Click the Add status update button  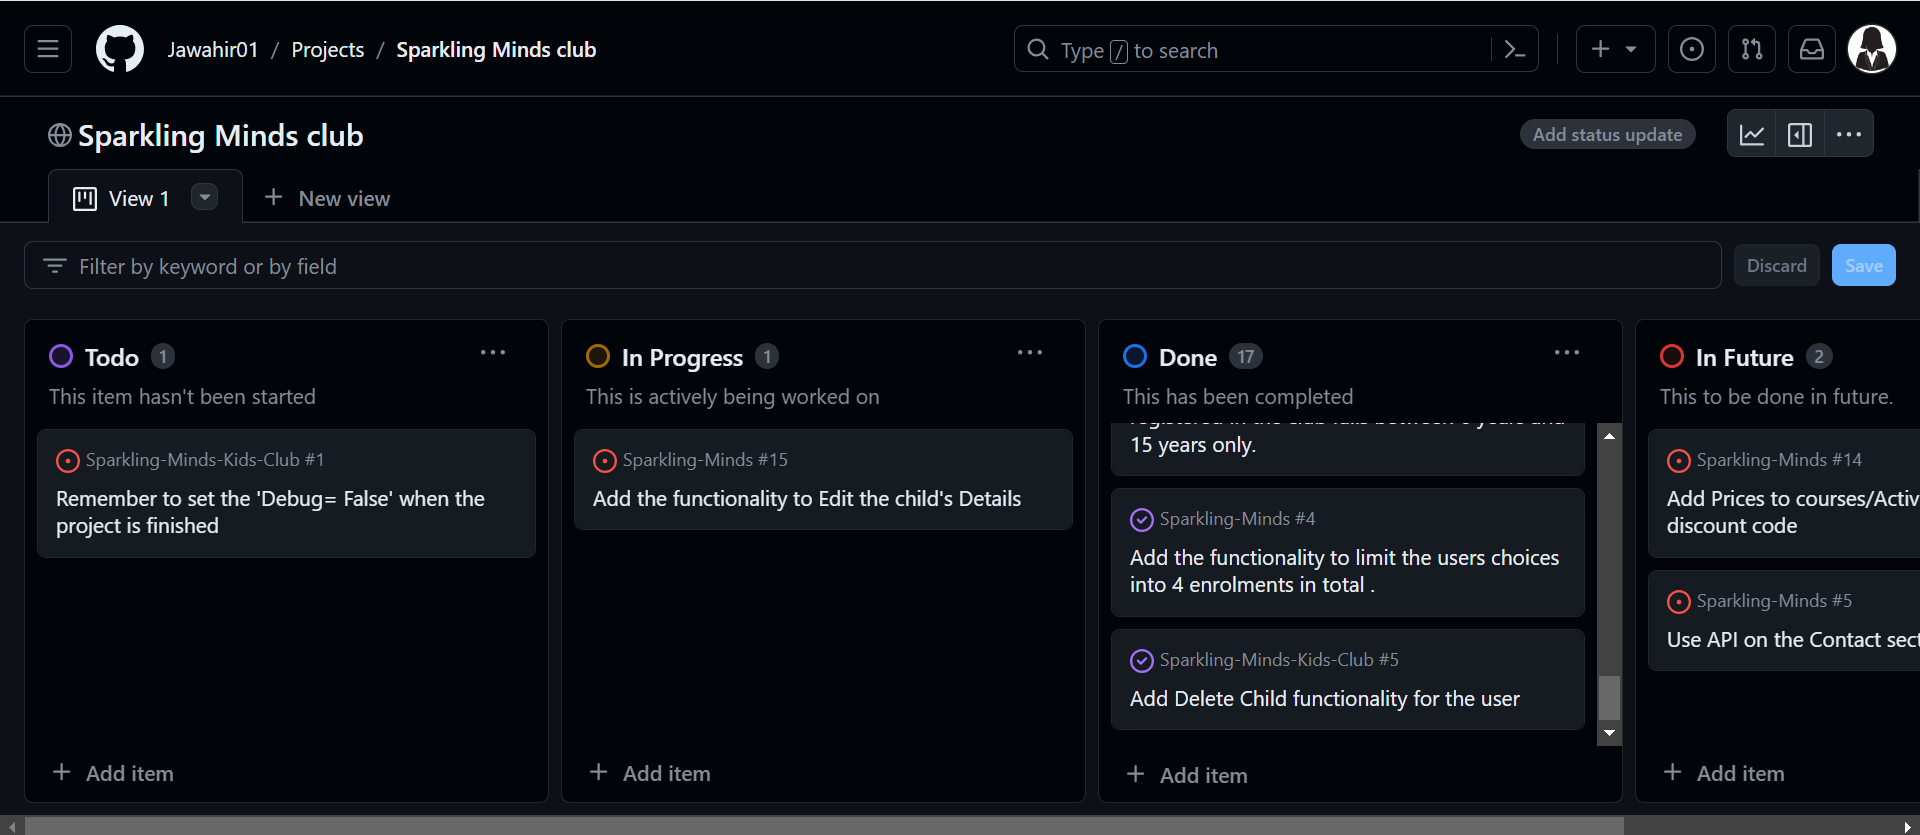click(1608, 134)
